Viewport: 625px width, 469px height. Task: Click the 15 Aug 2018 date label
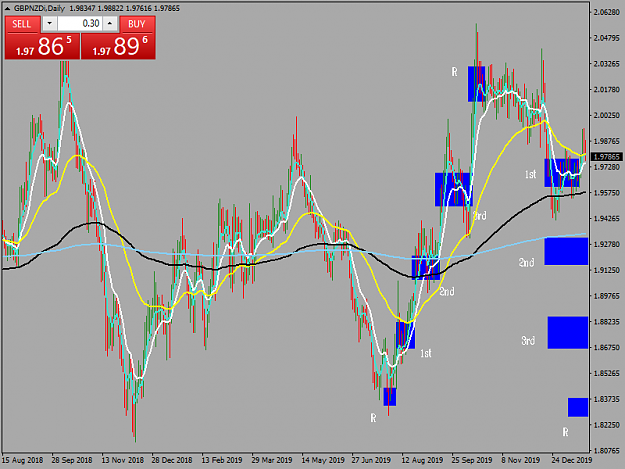pyautogui.click(x=22, y=460)
